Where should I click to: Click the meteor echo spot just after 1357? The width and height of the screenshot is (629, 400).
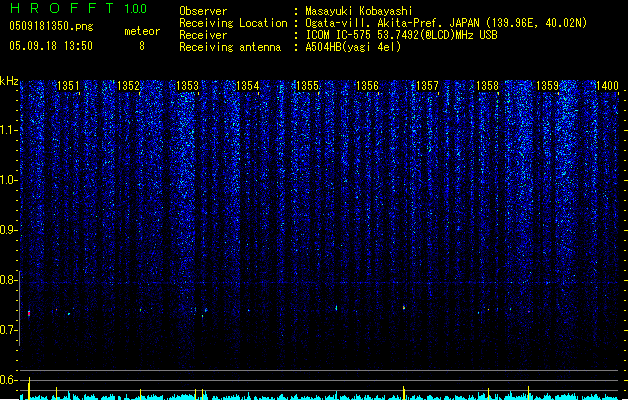(x=404, y=308)
